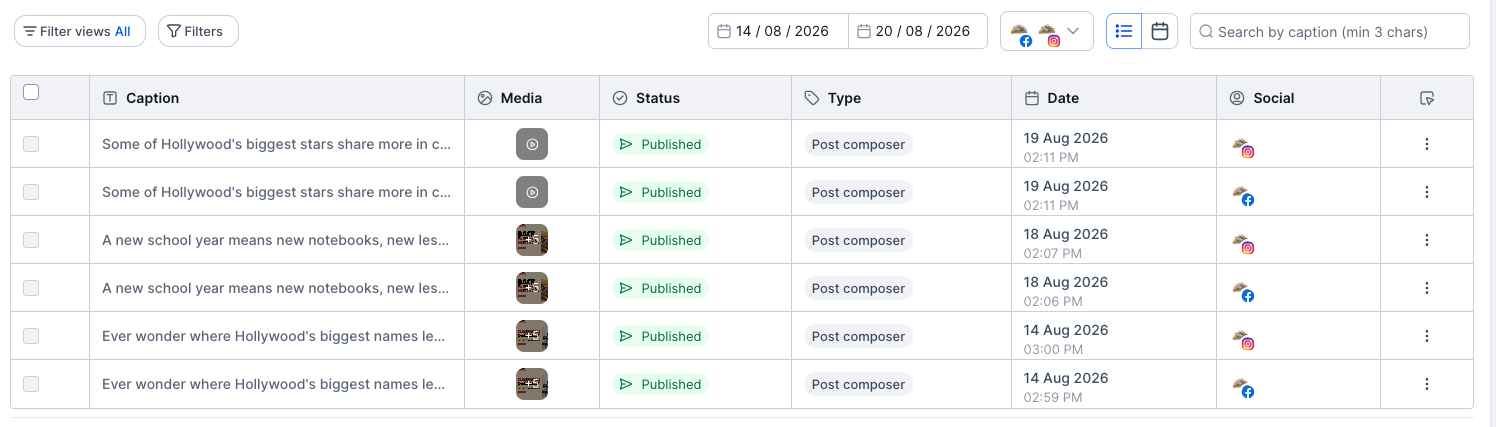
Task: Click Instagram account icon on 18 Aug 02:07 PM row
Action: pyautogui.click(x=1243, y=243)
